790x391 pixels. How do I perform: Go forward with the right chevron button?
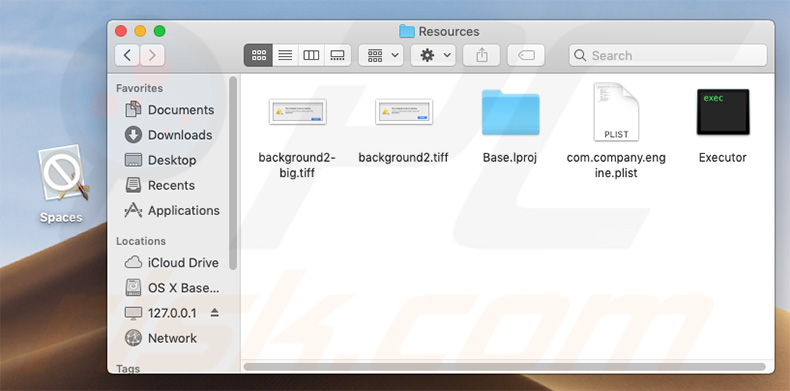tap(152, 55)
